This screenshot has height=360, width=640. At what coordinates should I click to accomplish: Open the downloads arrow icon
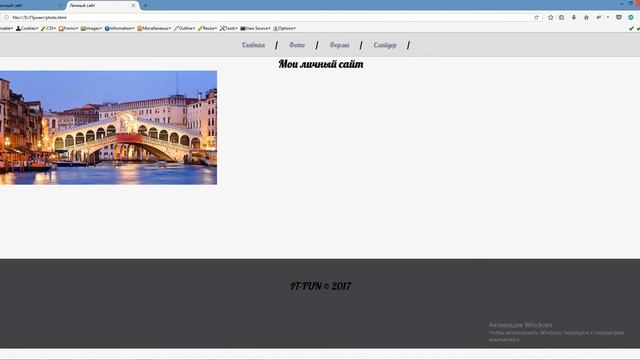(574, 18)
